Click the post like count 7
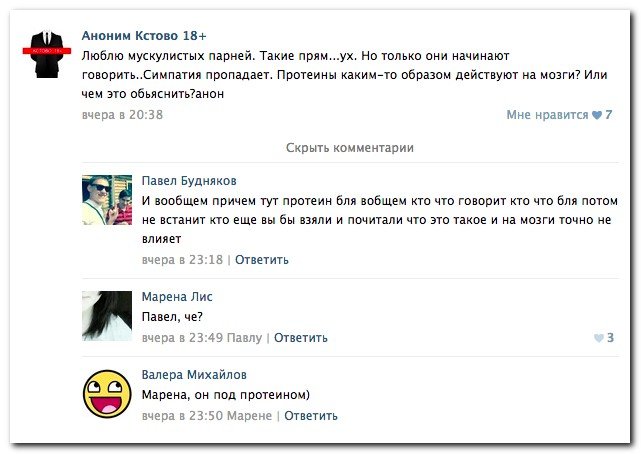Image resolution: width=641 pixels, height=454 pixels. (608, 114)
